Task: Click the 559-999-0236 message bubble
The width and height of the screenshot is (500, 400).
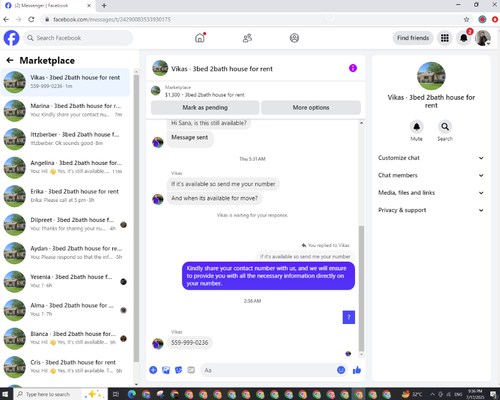Action: 190,343
